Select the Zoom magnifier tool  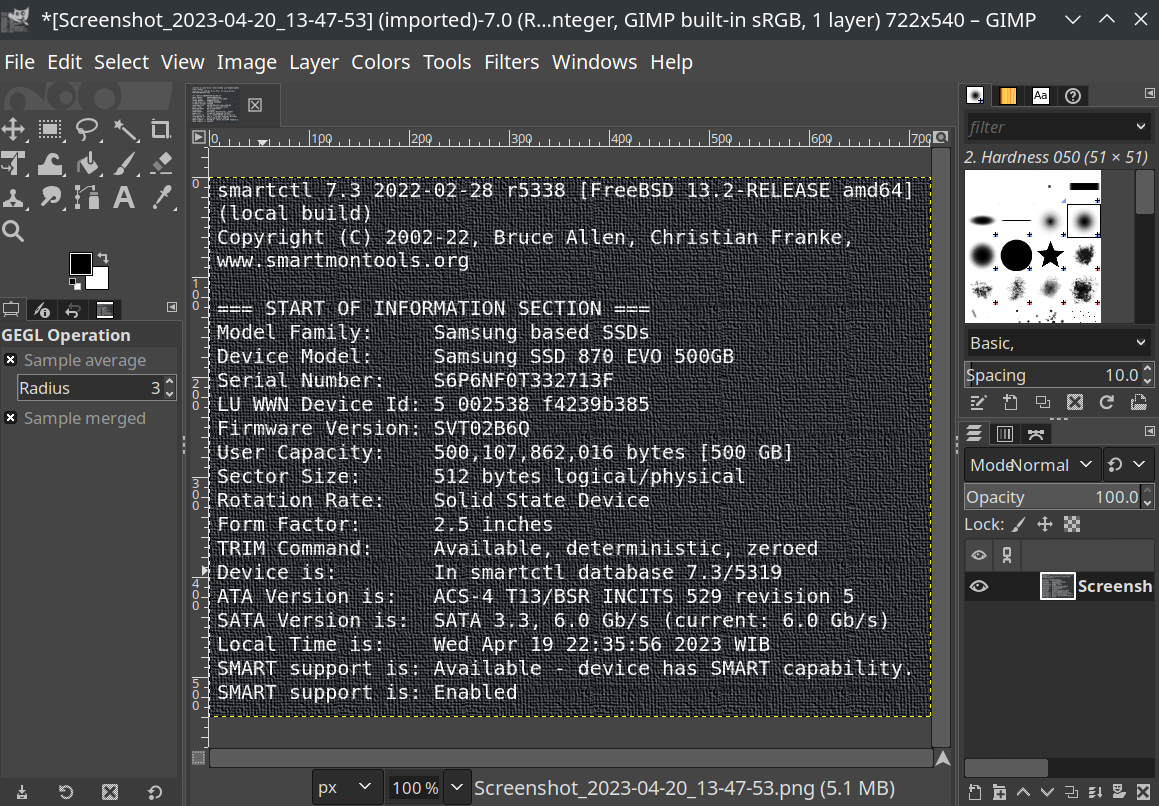(13, 232)
